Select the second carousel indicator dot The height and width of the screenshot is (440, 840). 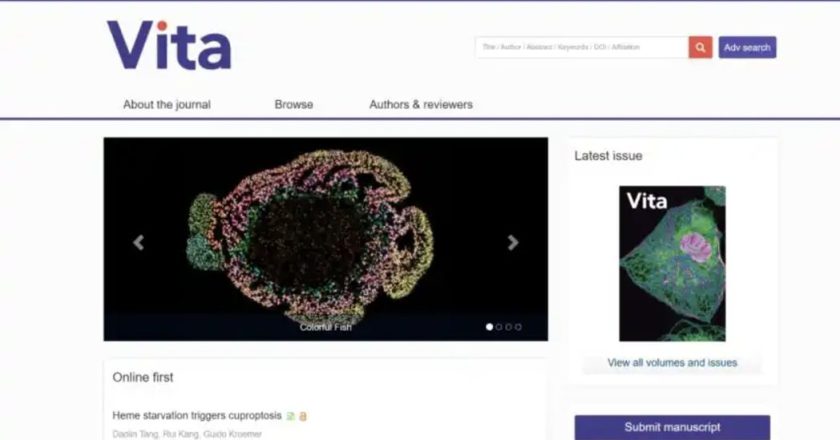[x=499, y=327]
